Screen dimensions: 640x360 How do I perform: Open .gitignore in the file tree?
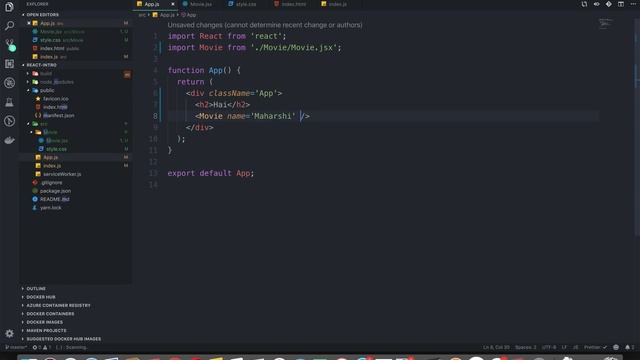coord(51,182)
